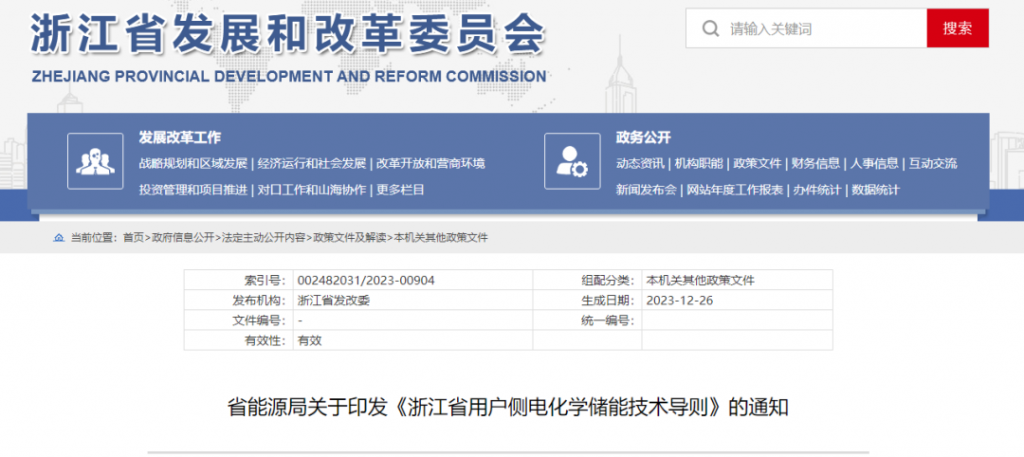Open 战略规划和区域发展 section

(193, 164)
